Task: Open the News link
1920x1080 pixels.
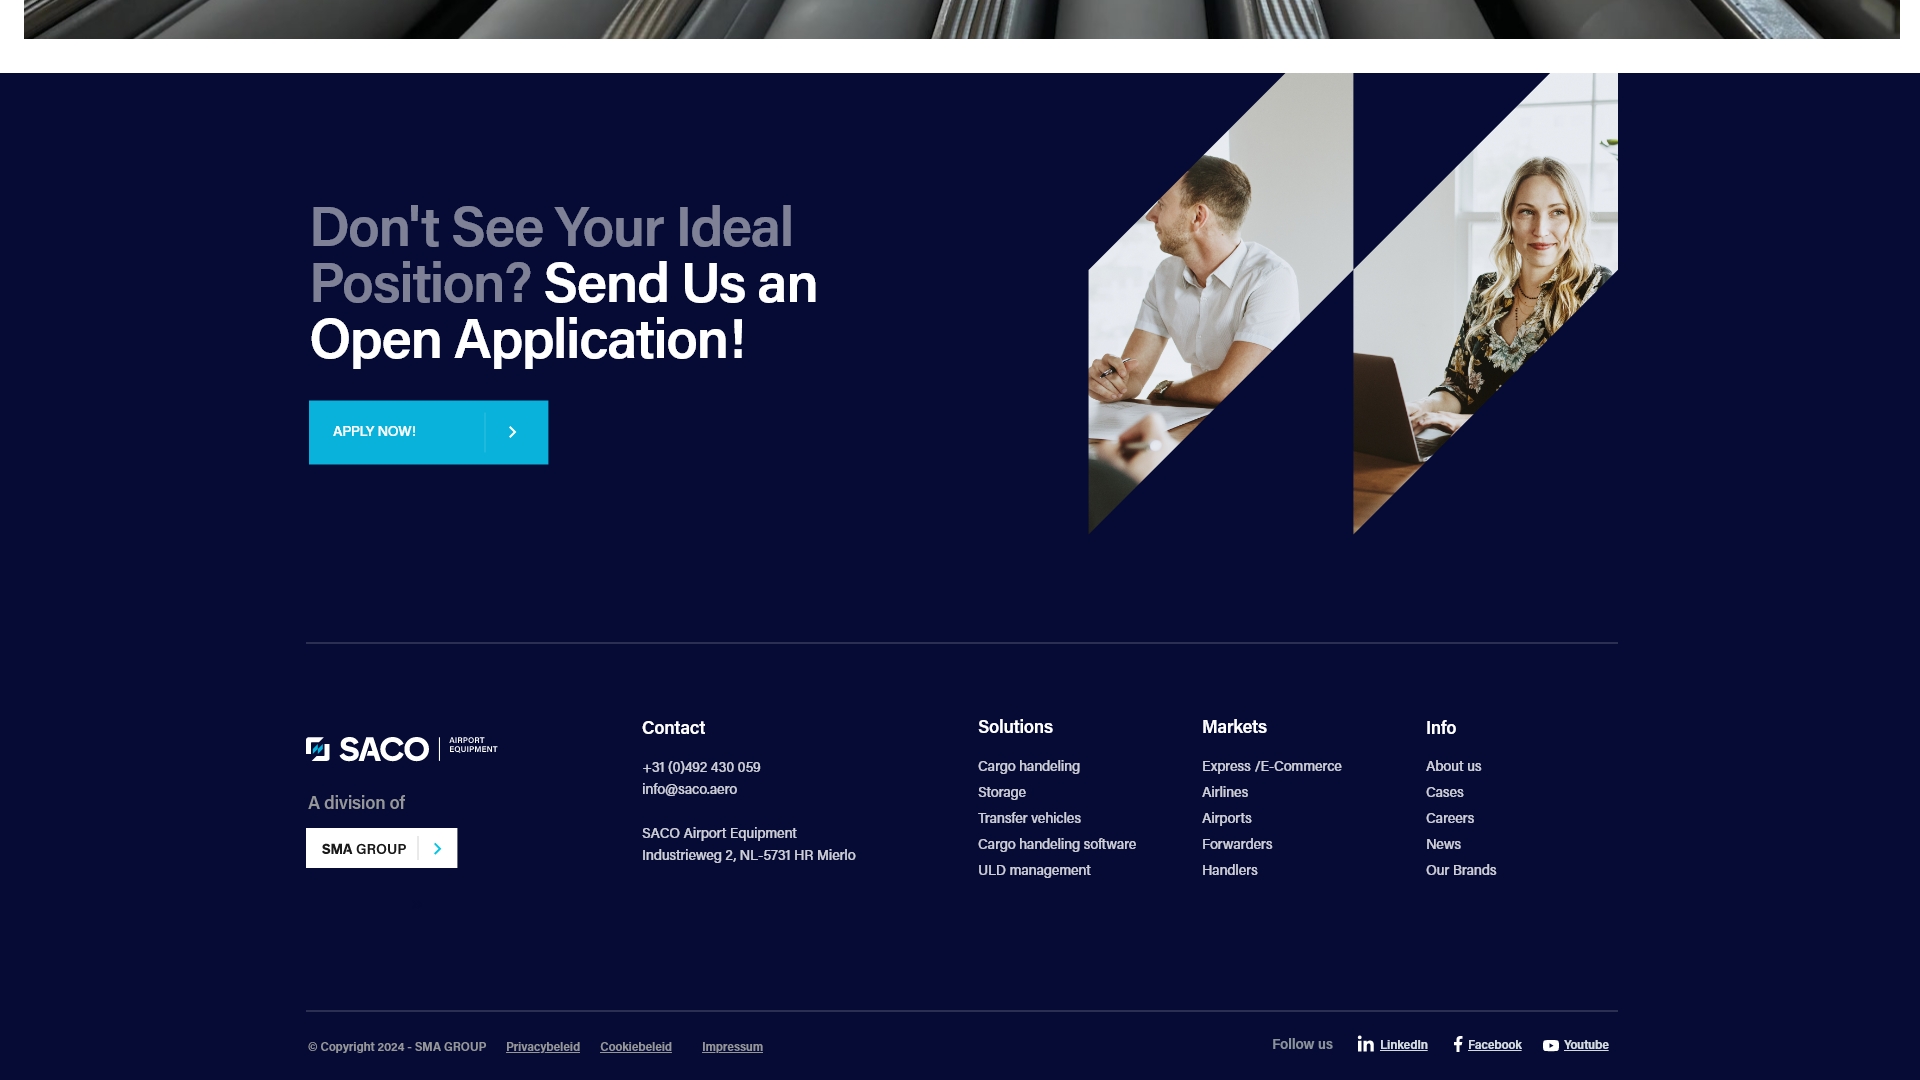Action: pyautogui.click(x=1444, y=844)
